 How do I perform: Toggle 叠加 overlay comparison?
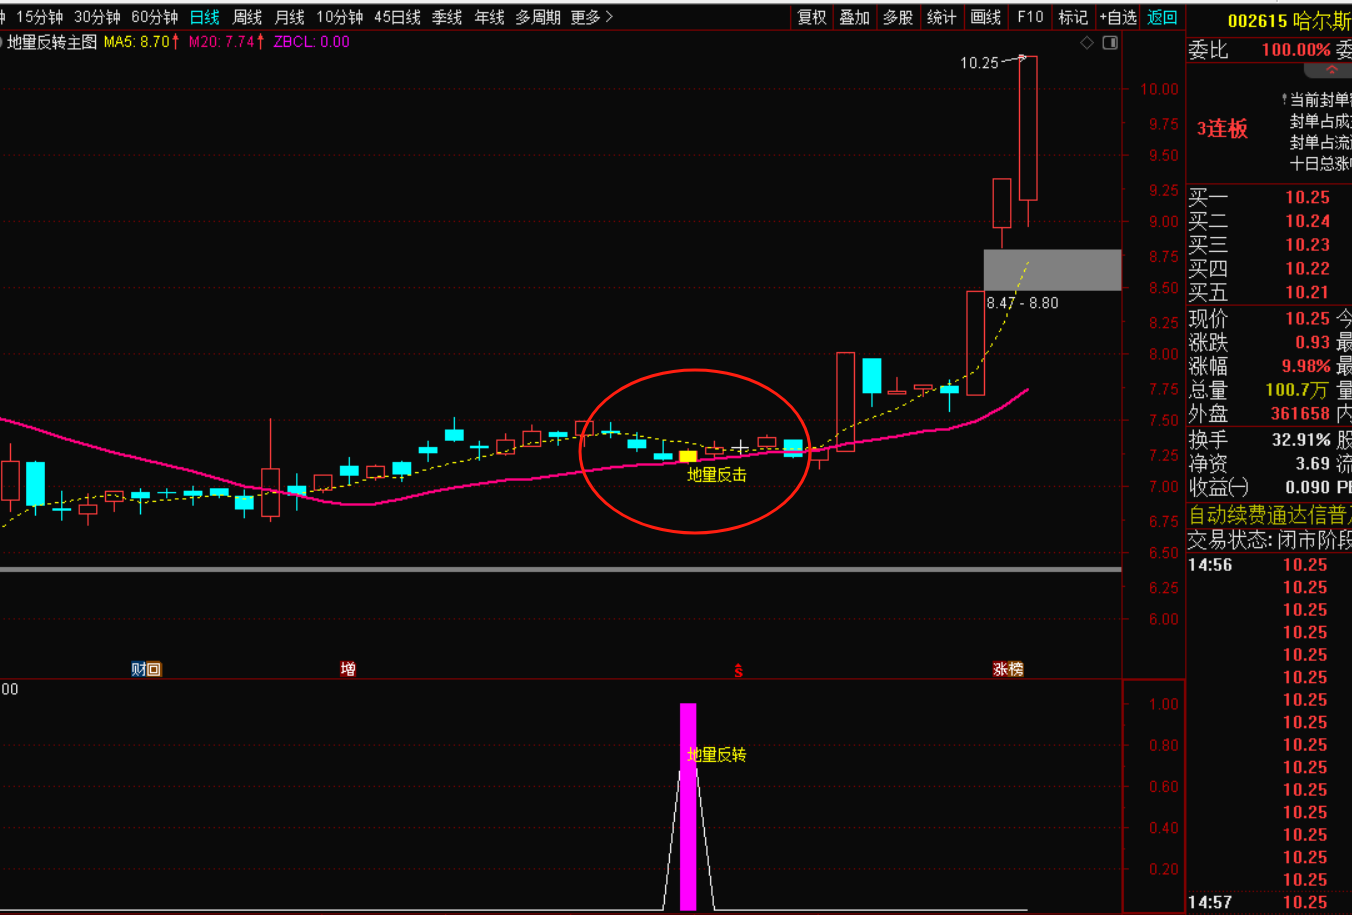(x=855, y=17)
